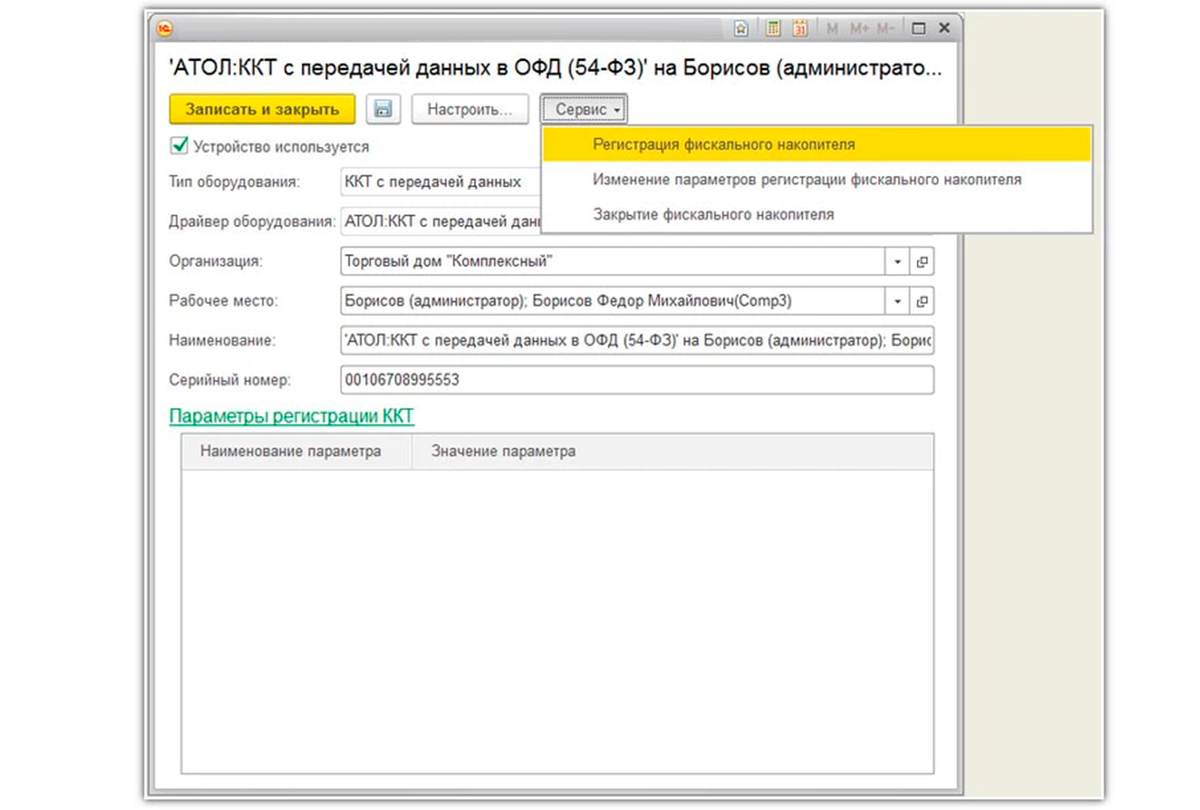1200x810 pixels.
Task: Uncheck Устройство используется checkbox
Action: [180, 146]
